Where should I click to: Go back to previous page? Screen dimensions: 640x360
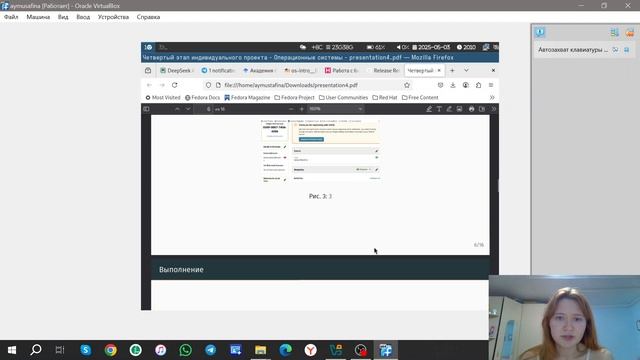(149, 85)
